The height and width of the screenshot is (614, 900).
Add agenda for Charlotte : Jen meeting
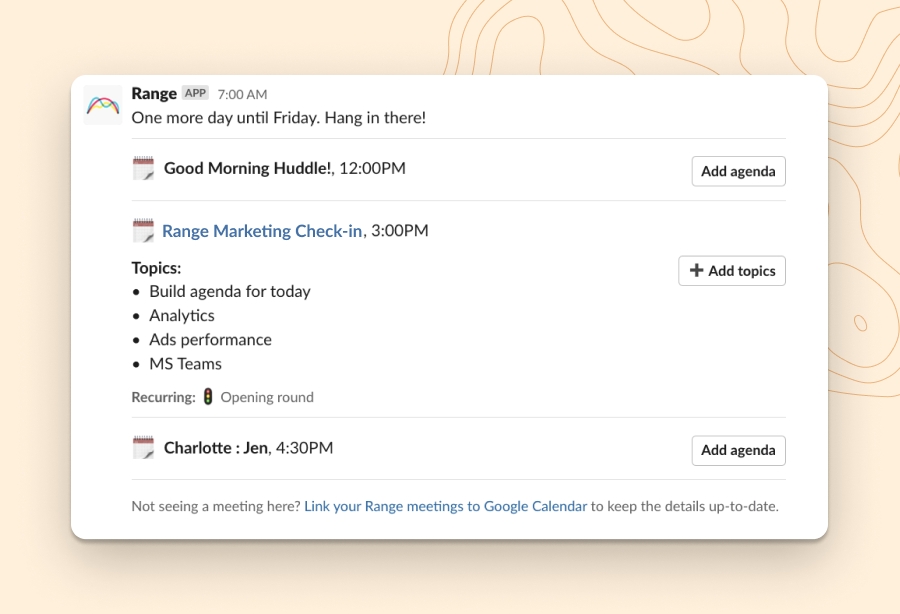tap(738, 450)
